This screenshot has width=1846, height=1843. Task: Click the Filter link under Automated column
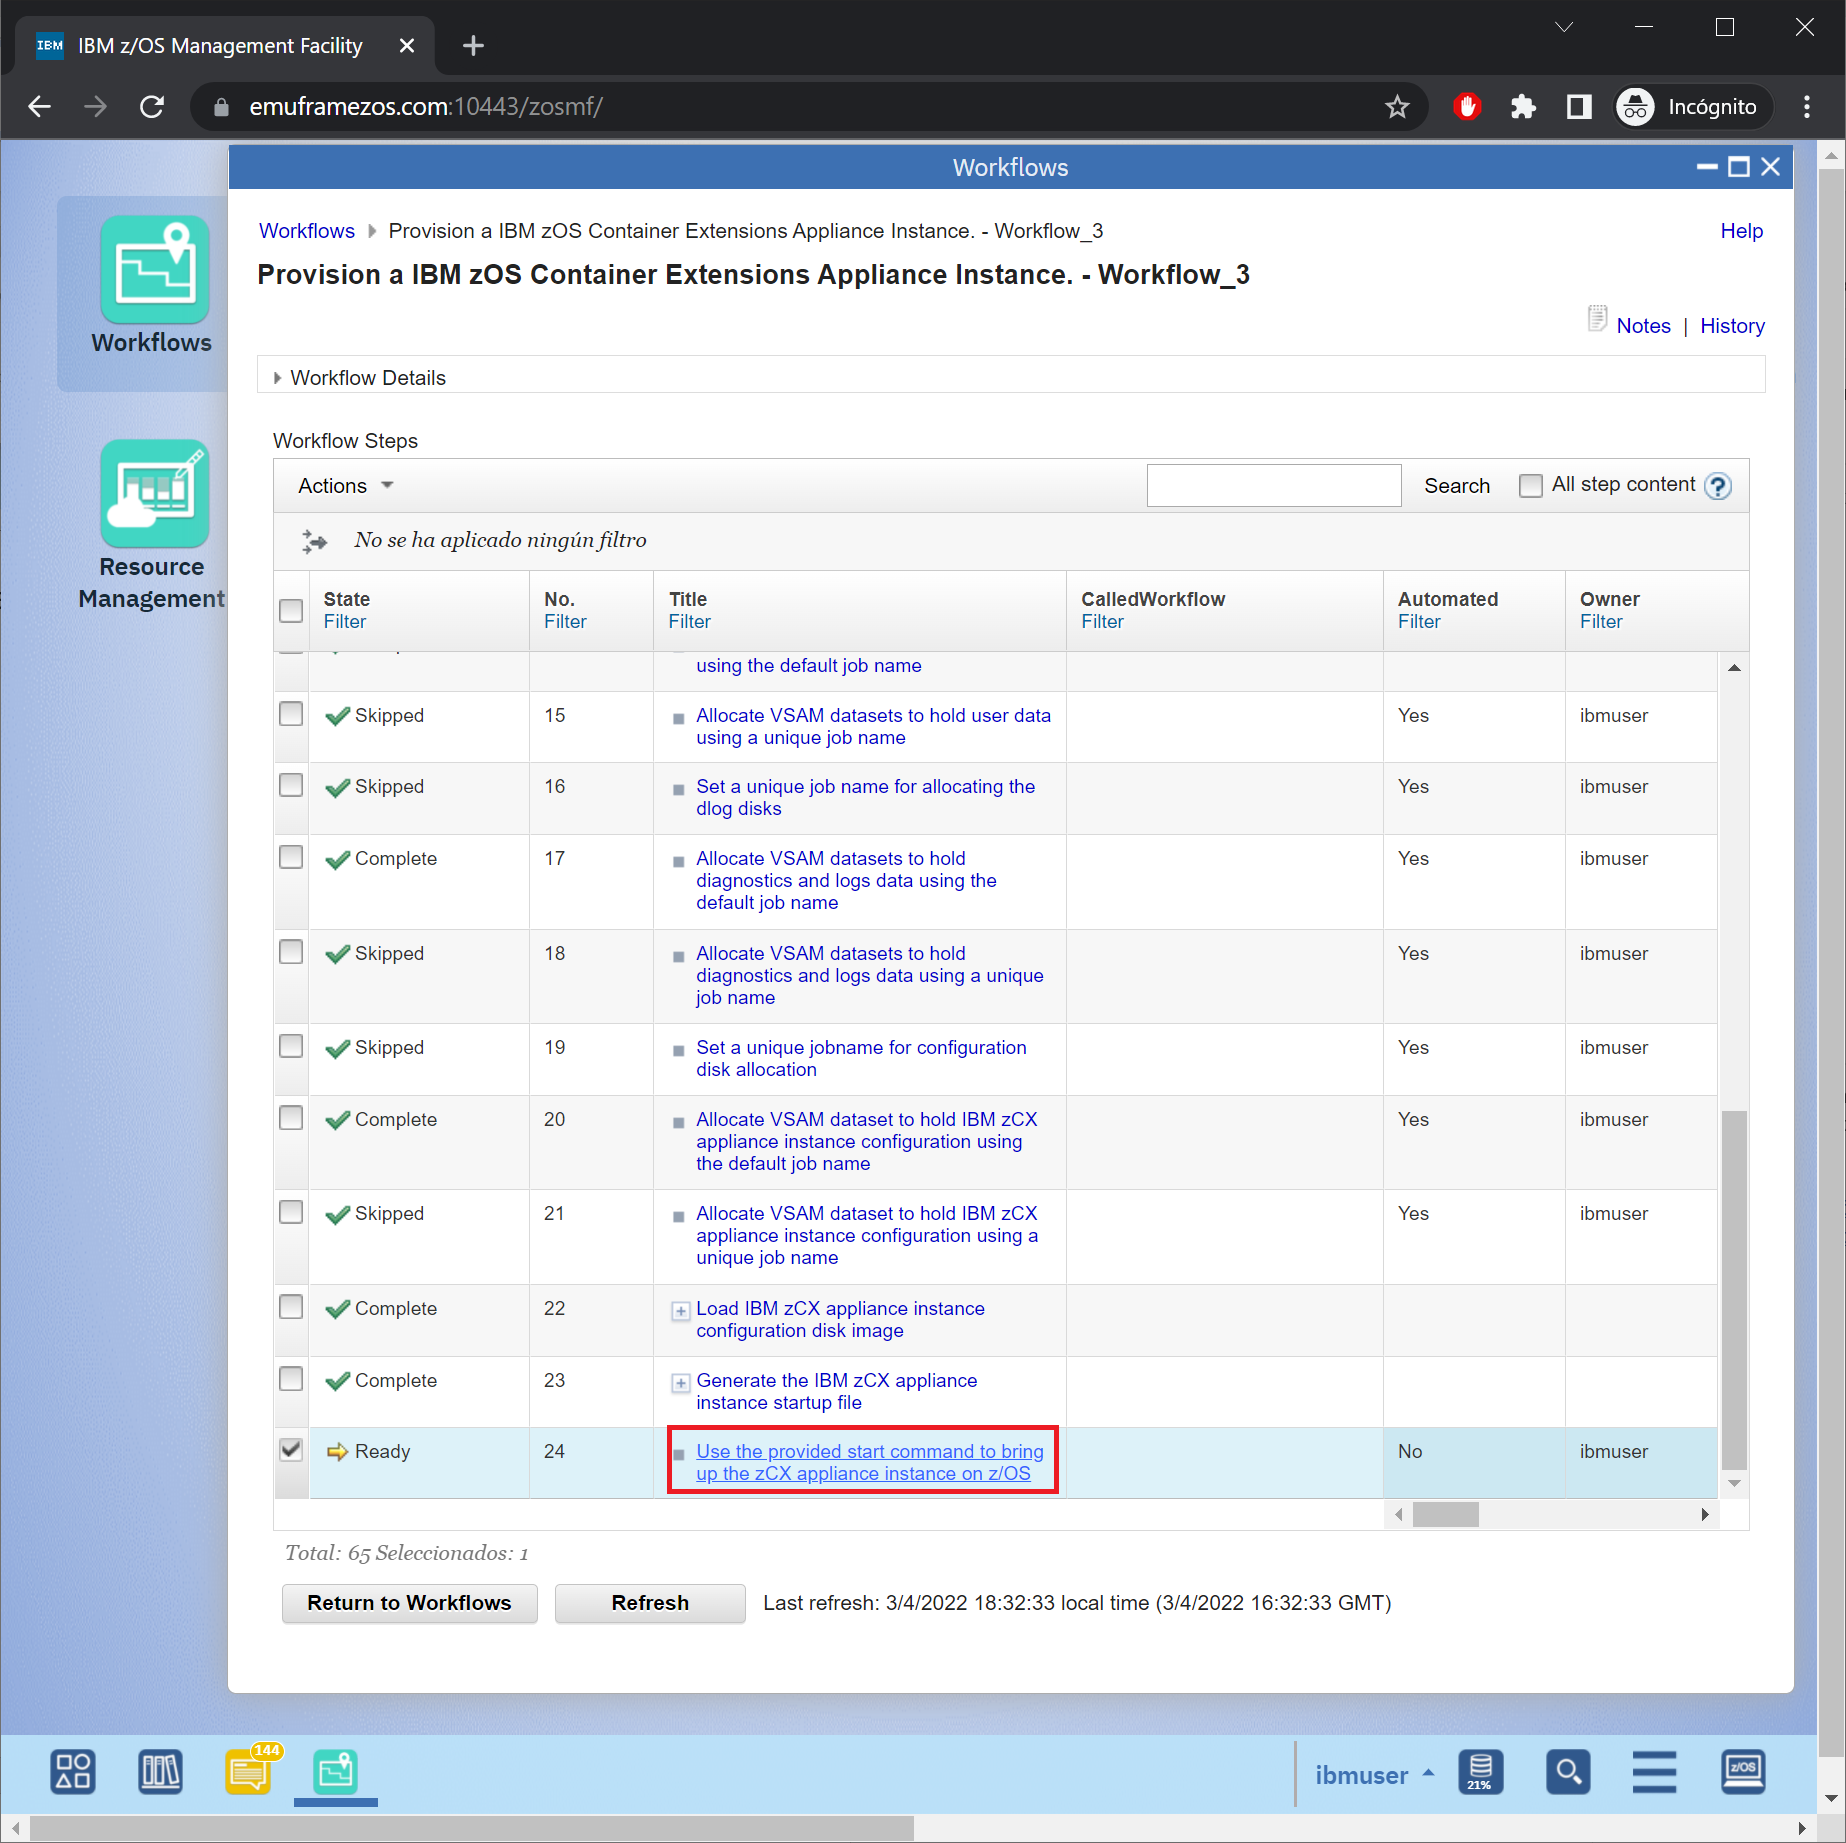[1419, 622]
